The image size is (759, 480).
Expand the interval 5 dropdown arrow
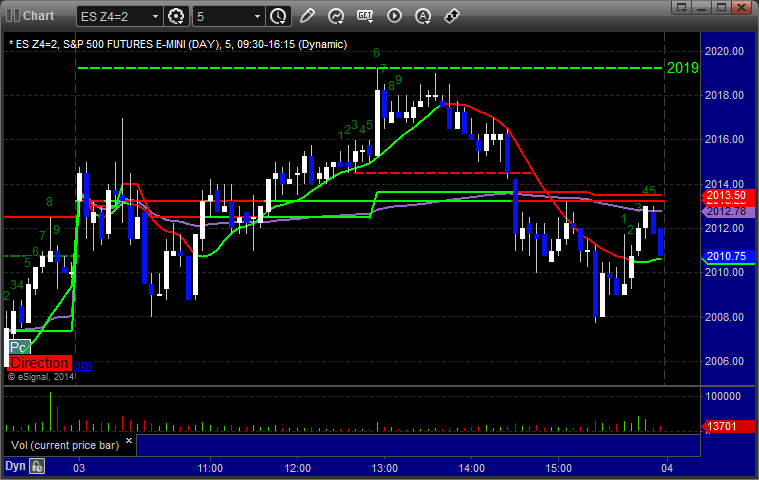click(x=258, y=16)
